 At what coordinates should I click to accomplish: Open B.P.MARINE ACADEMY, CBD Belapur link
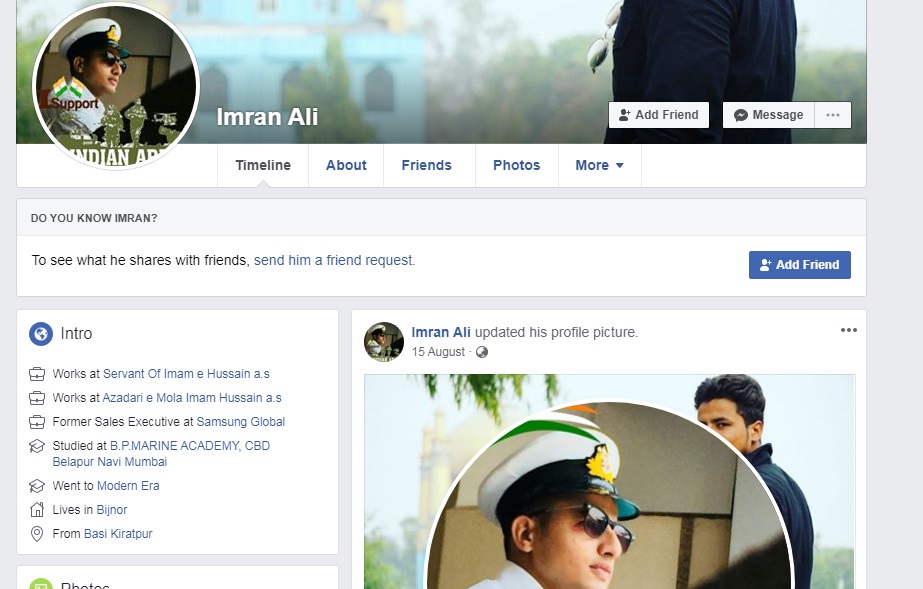pos(161,454)
